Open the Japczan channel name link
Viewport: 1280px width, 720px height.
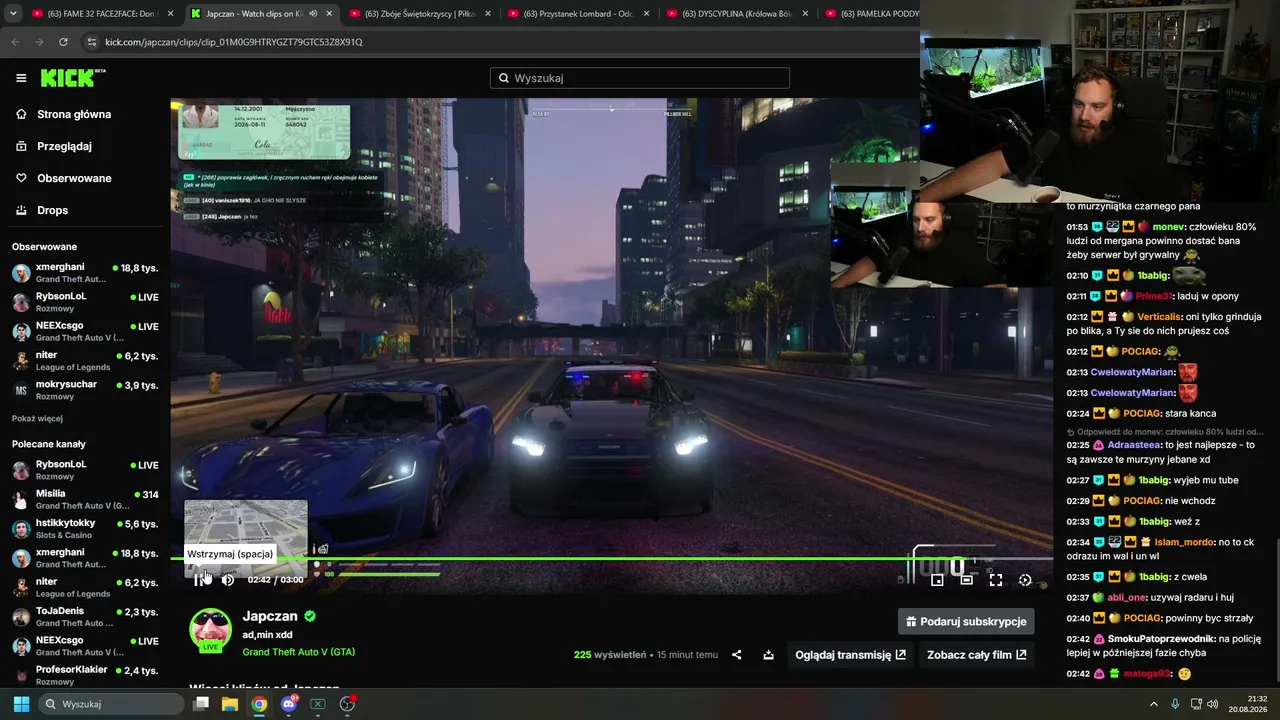pyautogui.click(x=270, y=616)
